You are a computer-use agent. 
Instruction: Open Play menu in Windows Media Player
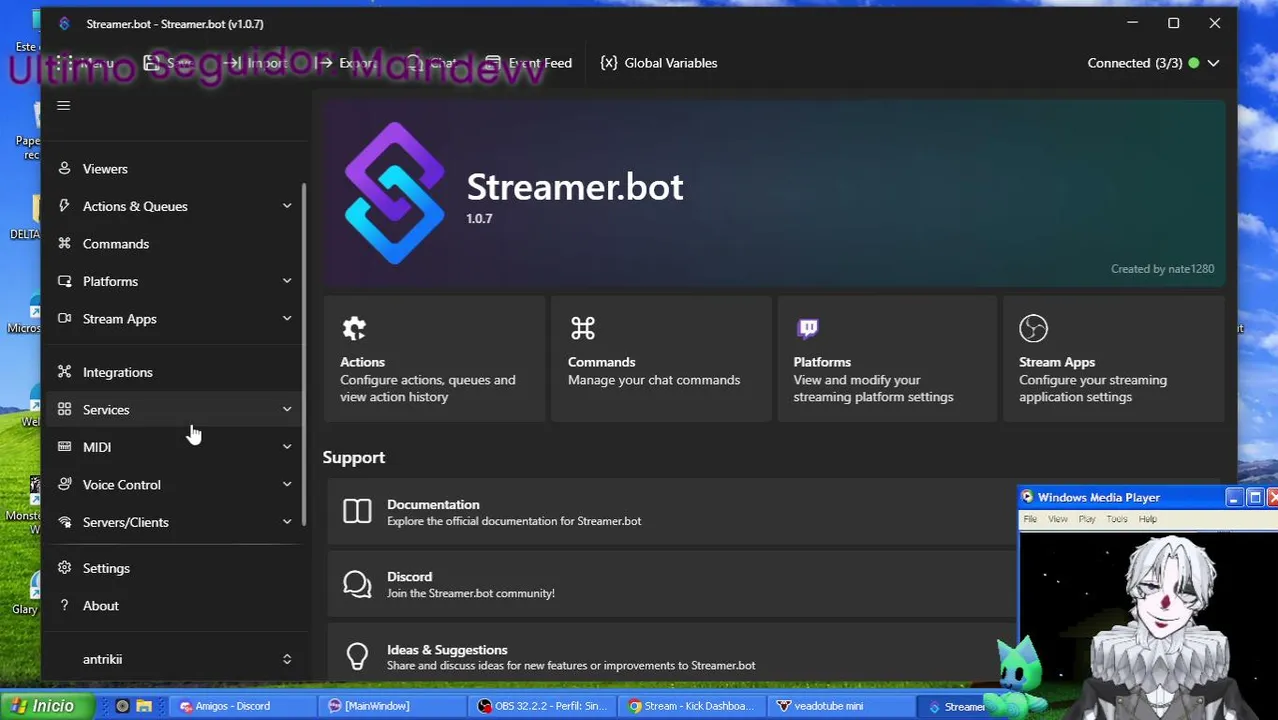pos(1087,519)
